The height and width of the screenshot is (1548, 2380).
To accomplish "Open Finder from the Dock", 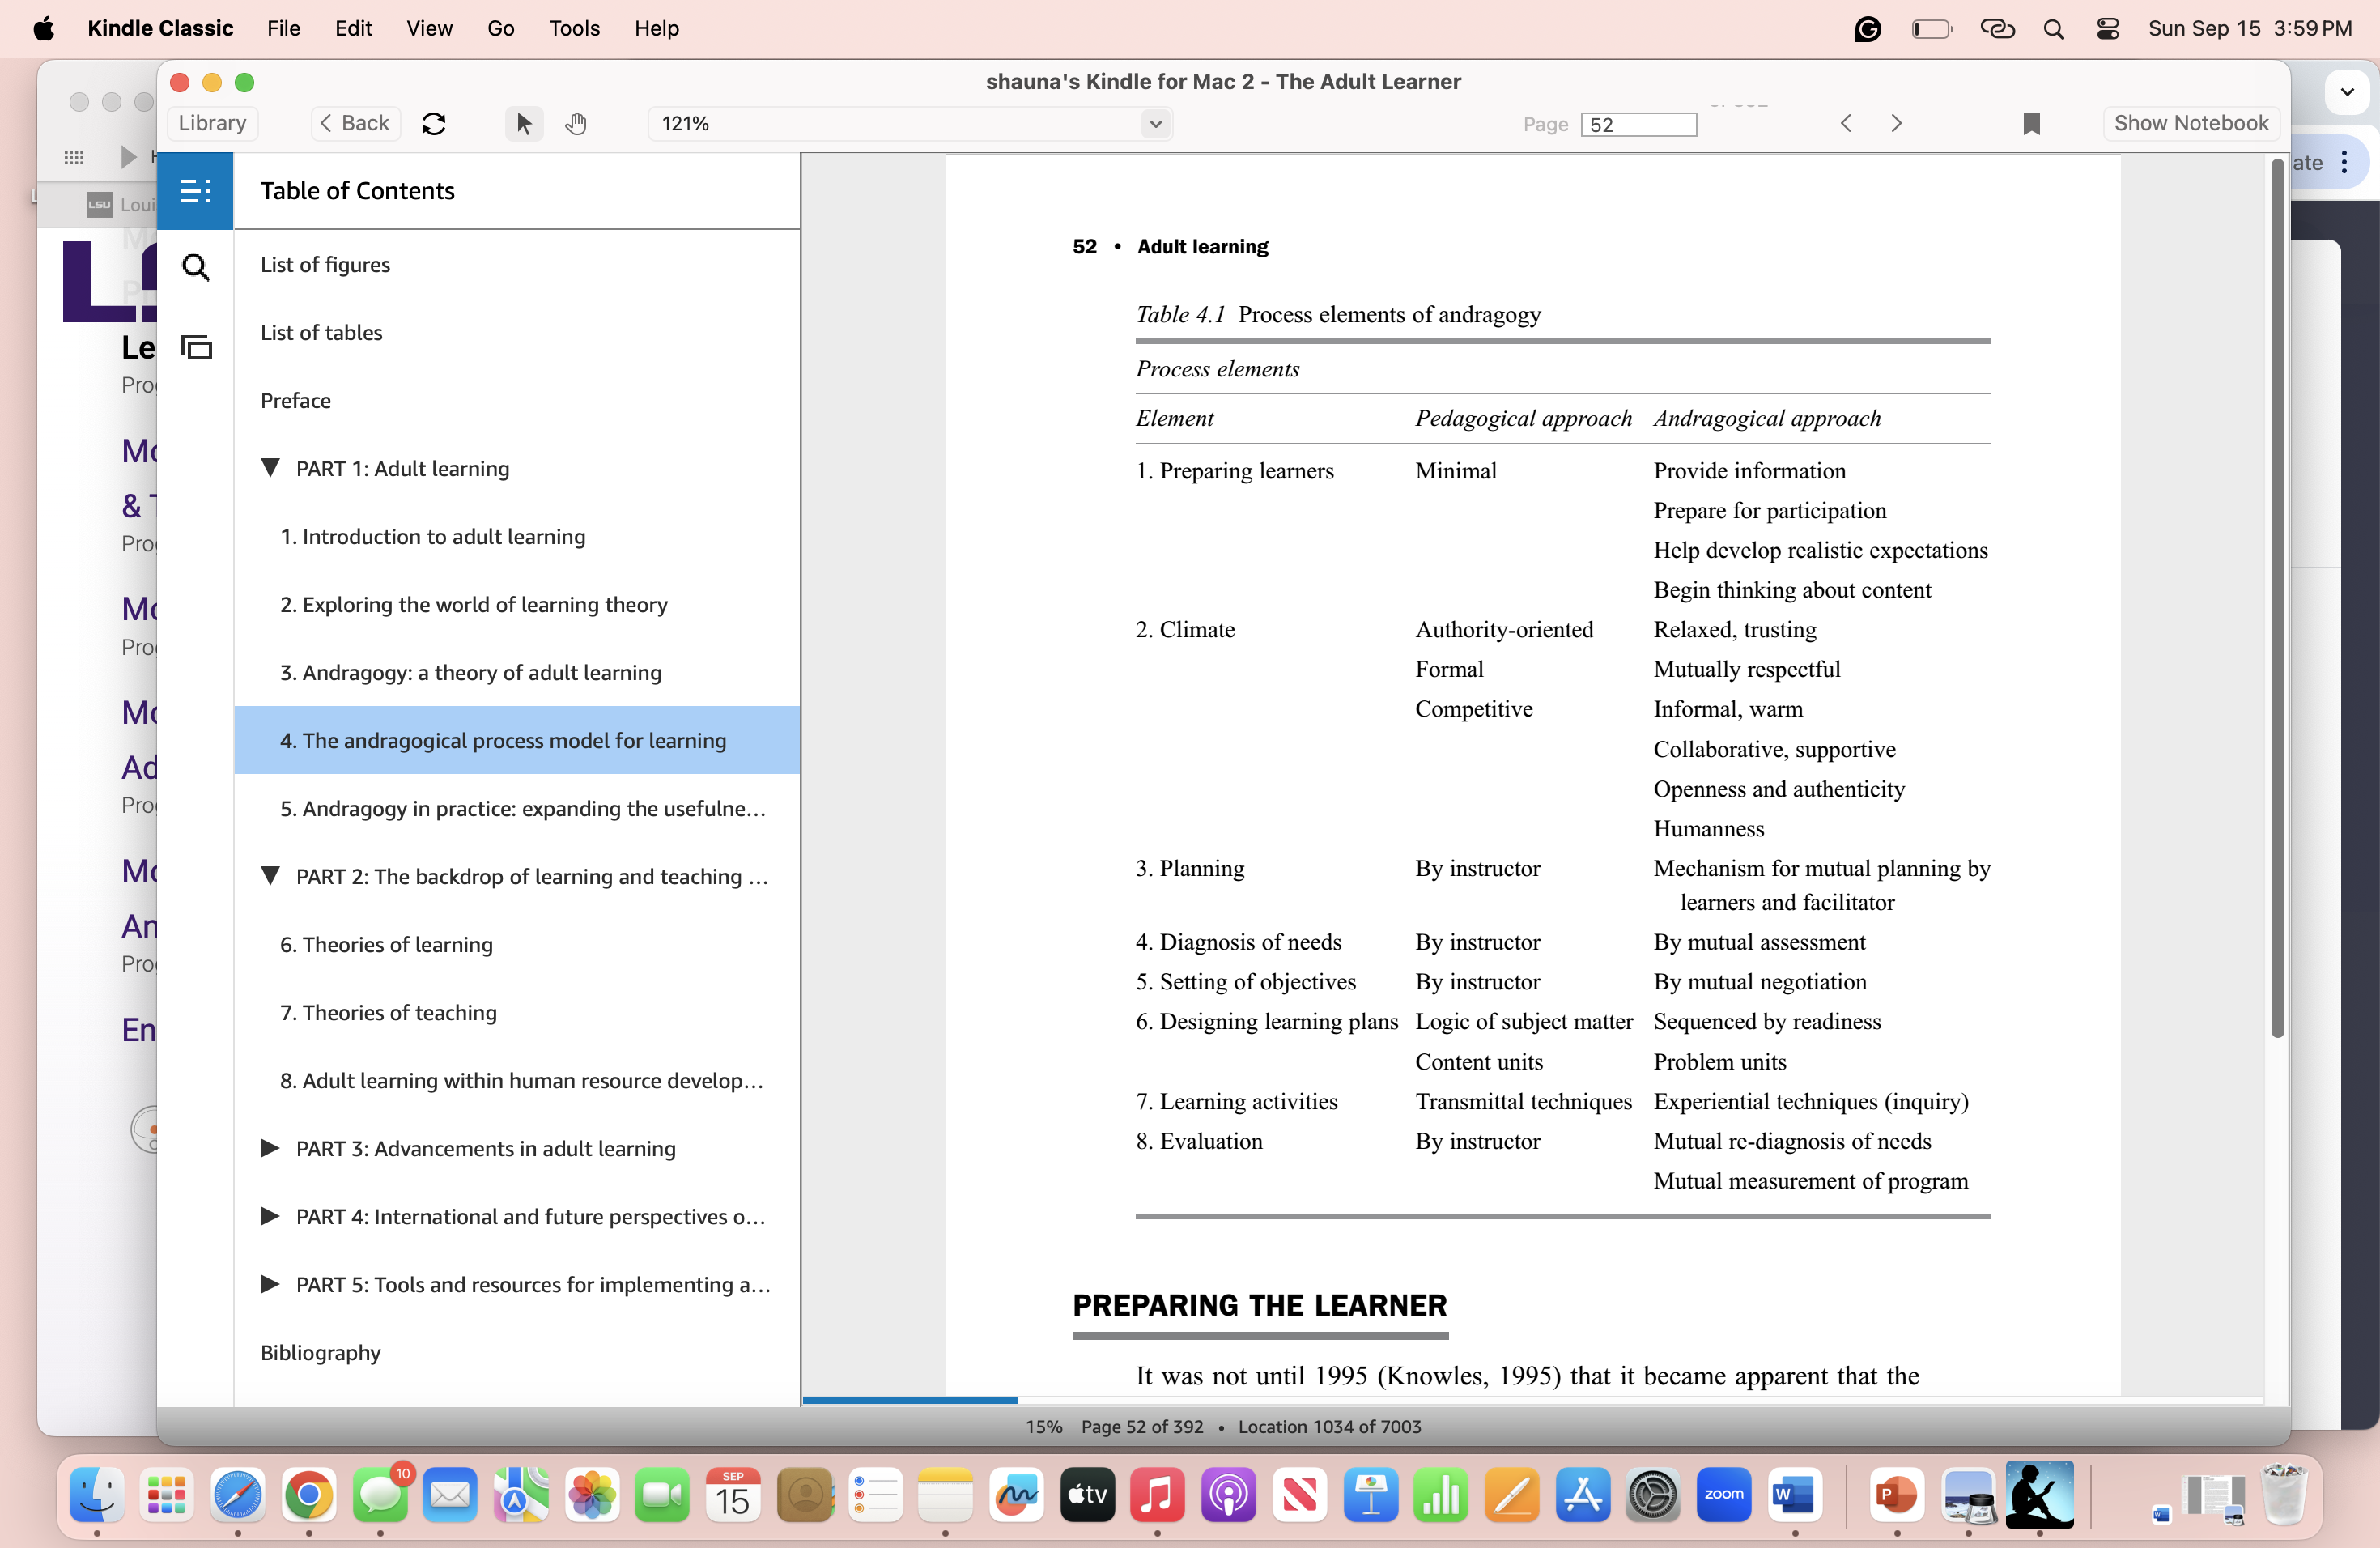I will click(x=96, y=1495).
